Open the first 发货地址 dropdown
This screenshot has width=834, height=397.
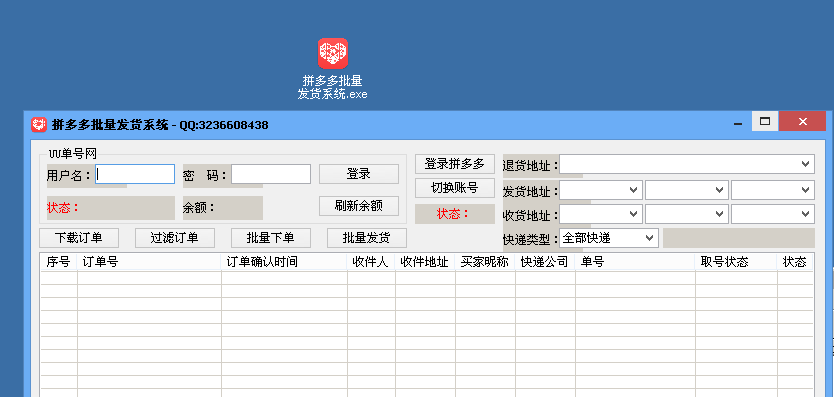click(x=601, y=190)
